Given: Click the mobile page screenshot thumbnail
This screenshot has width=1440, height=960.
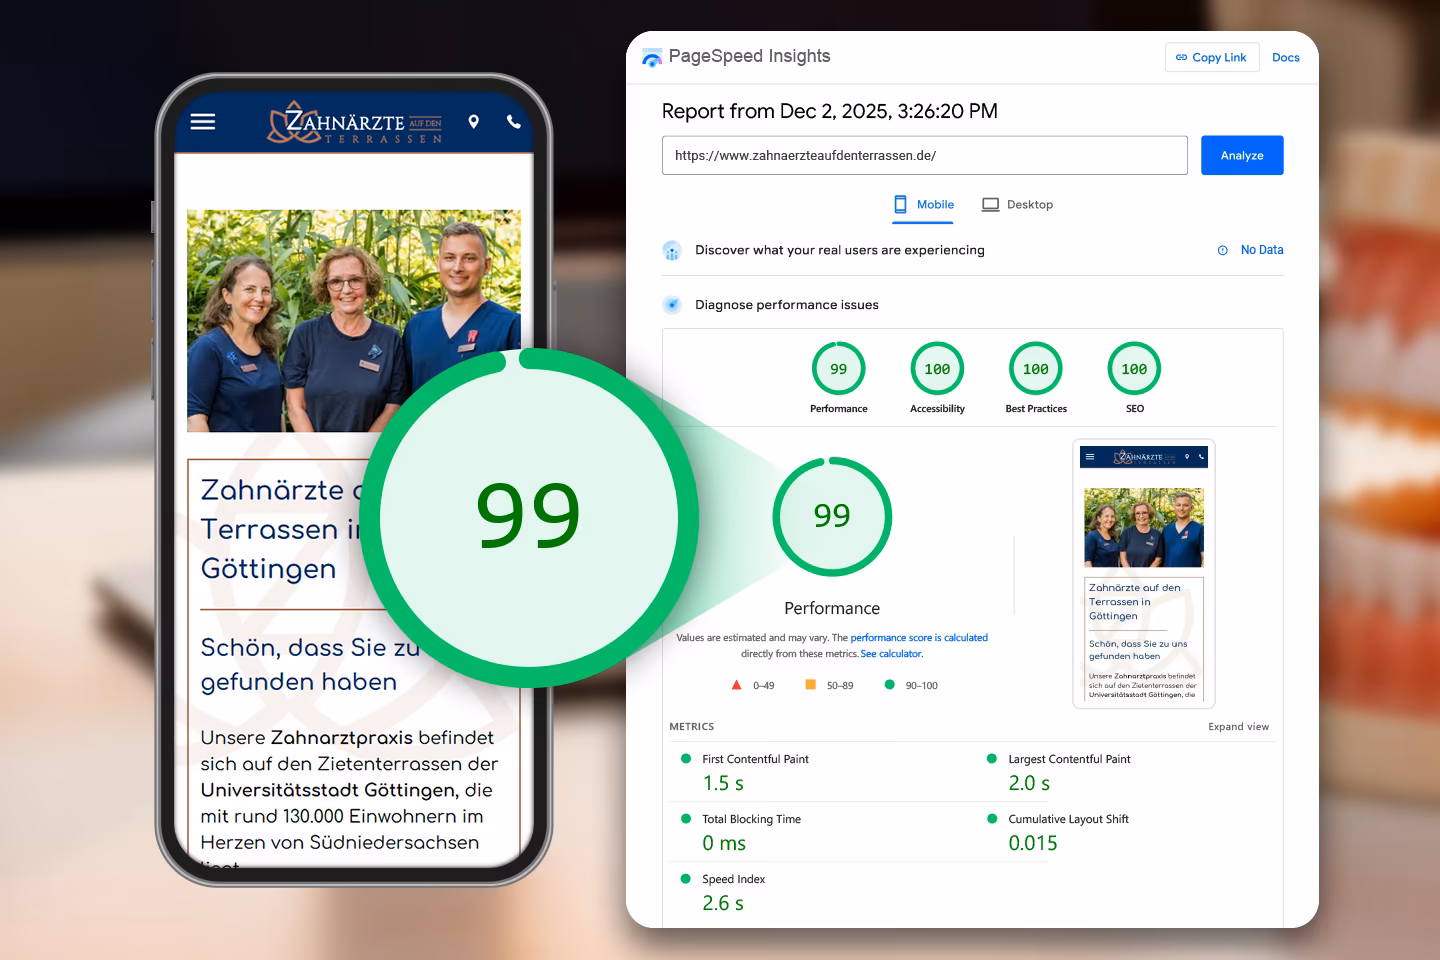Looking at the screenshot, I should pyautogui.click(x=1143, y=574).
